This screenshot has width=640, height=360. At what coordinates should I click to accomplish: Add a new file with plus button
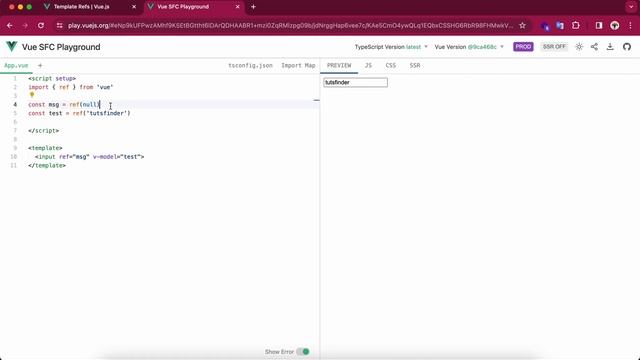(40, 65)
